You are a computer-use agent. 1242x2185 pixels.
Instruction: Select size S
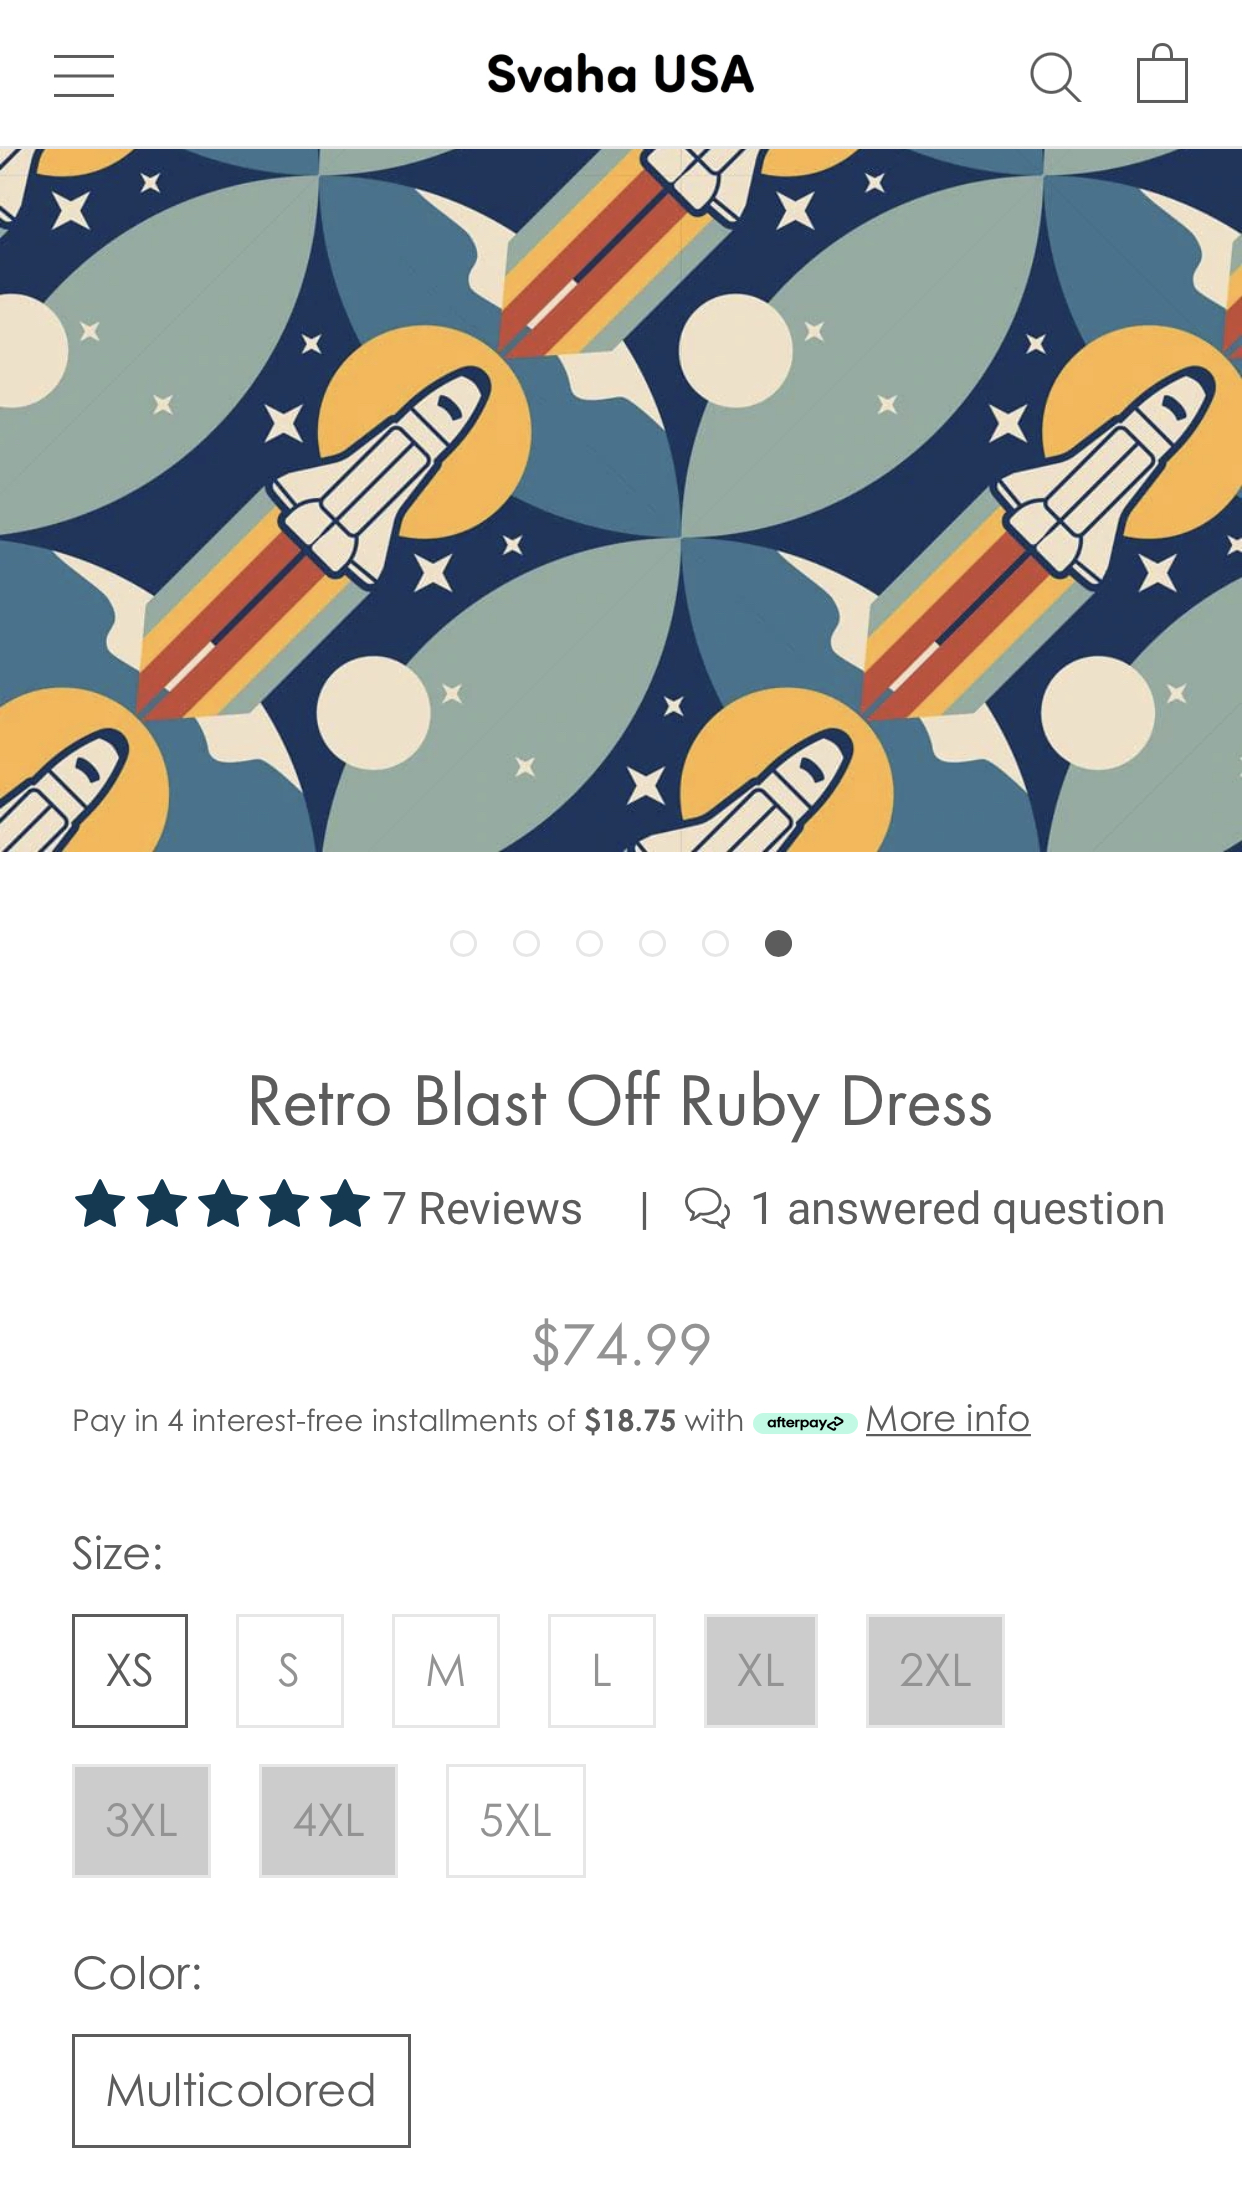[x=290, y=1670]
